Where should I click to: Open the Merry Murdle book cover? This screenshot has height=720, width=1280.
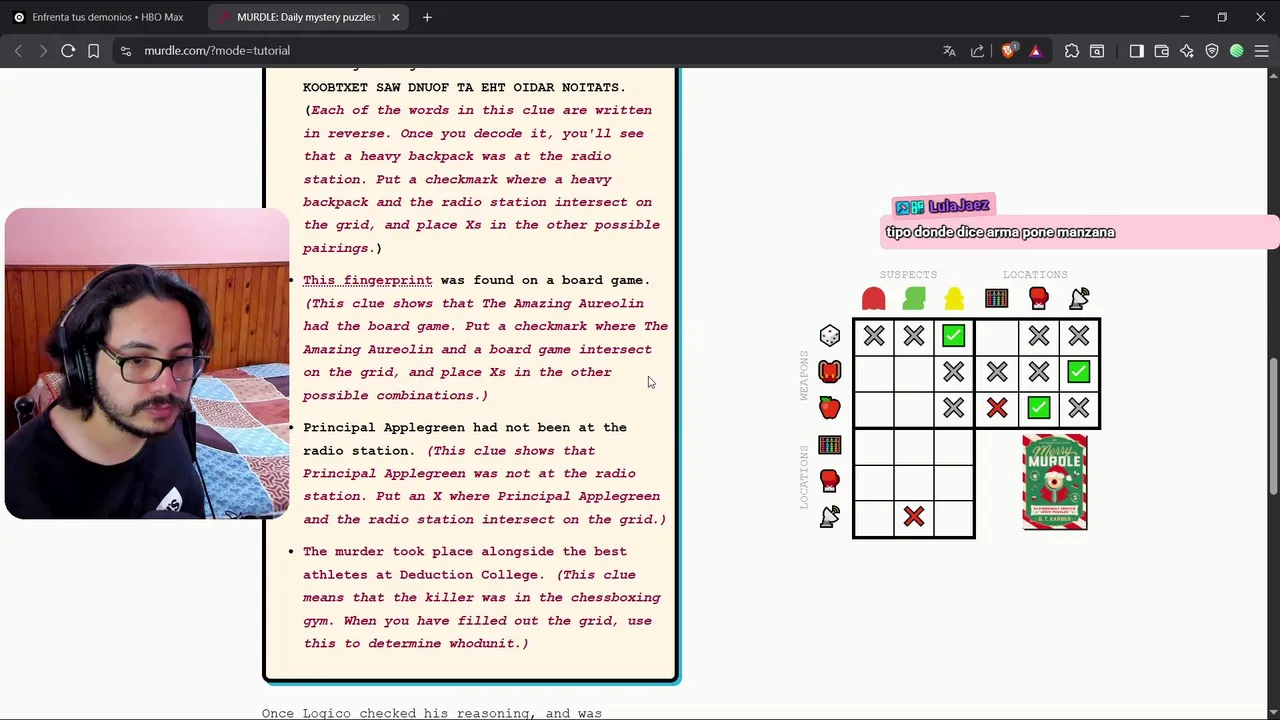[1055, 482]
